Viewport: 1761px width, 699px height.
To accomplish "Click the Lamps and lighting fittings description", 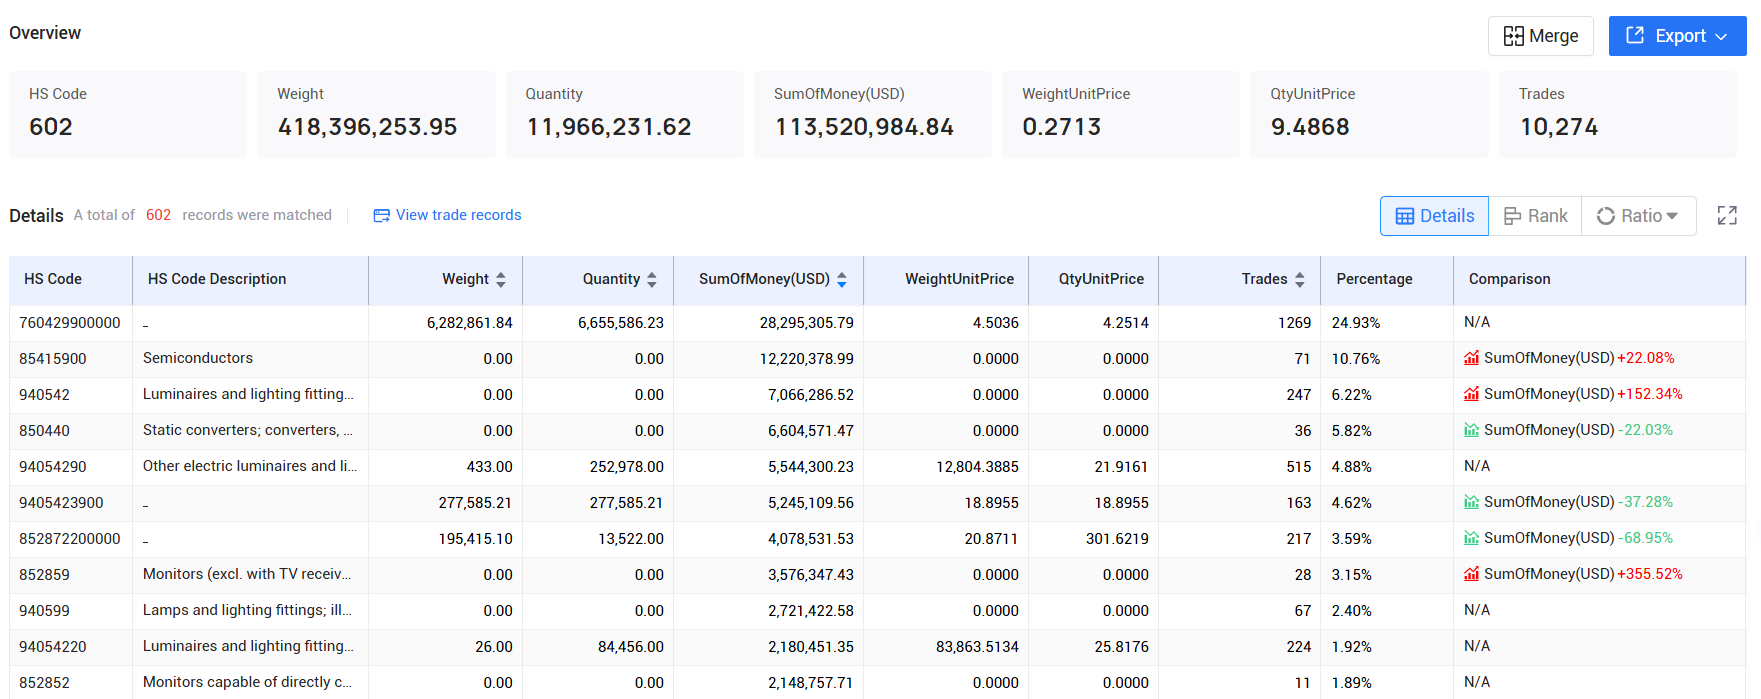I will click(x=247, y=610).
